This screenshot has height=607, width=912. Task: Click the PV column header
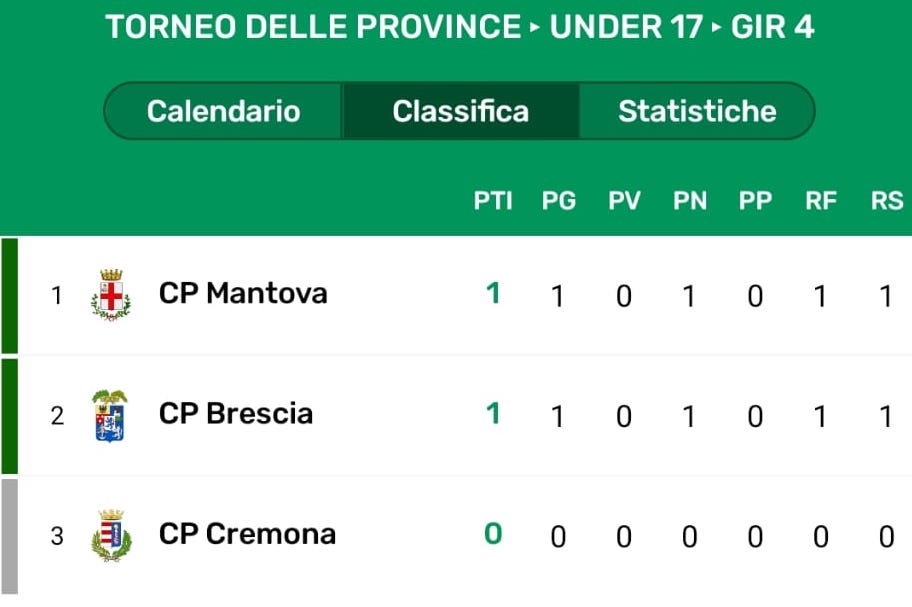624,201
